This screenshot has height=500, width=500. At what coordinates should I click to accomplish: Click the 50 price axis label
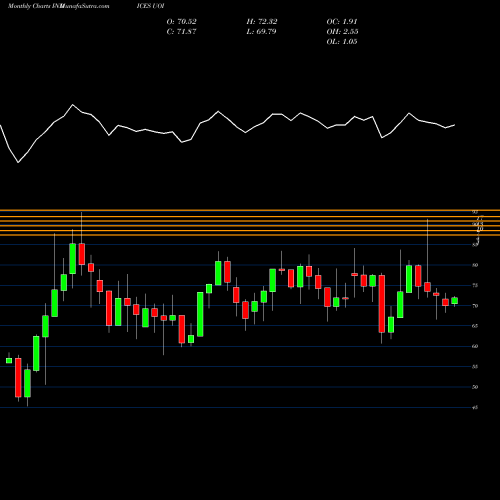[475, 387]
